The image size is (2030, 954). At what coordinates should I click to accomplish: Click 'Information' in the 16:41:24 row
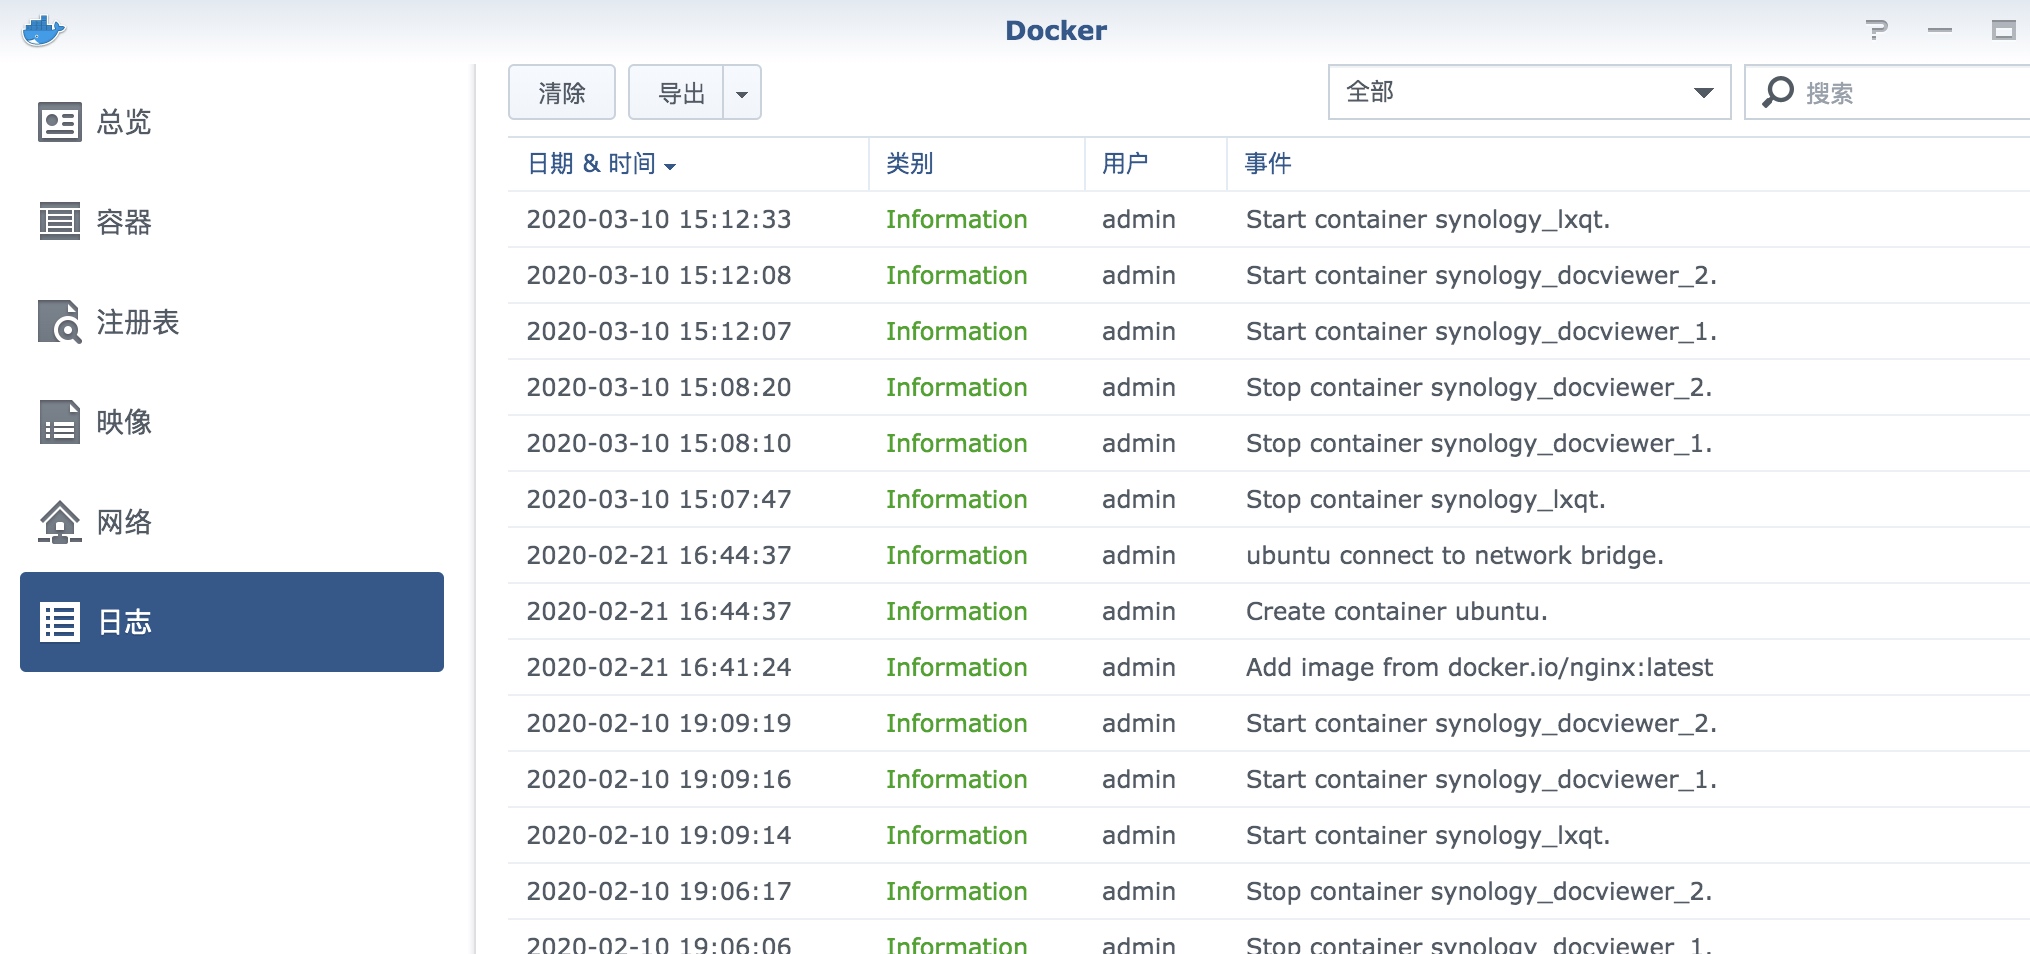pos(956,667)
